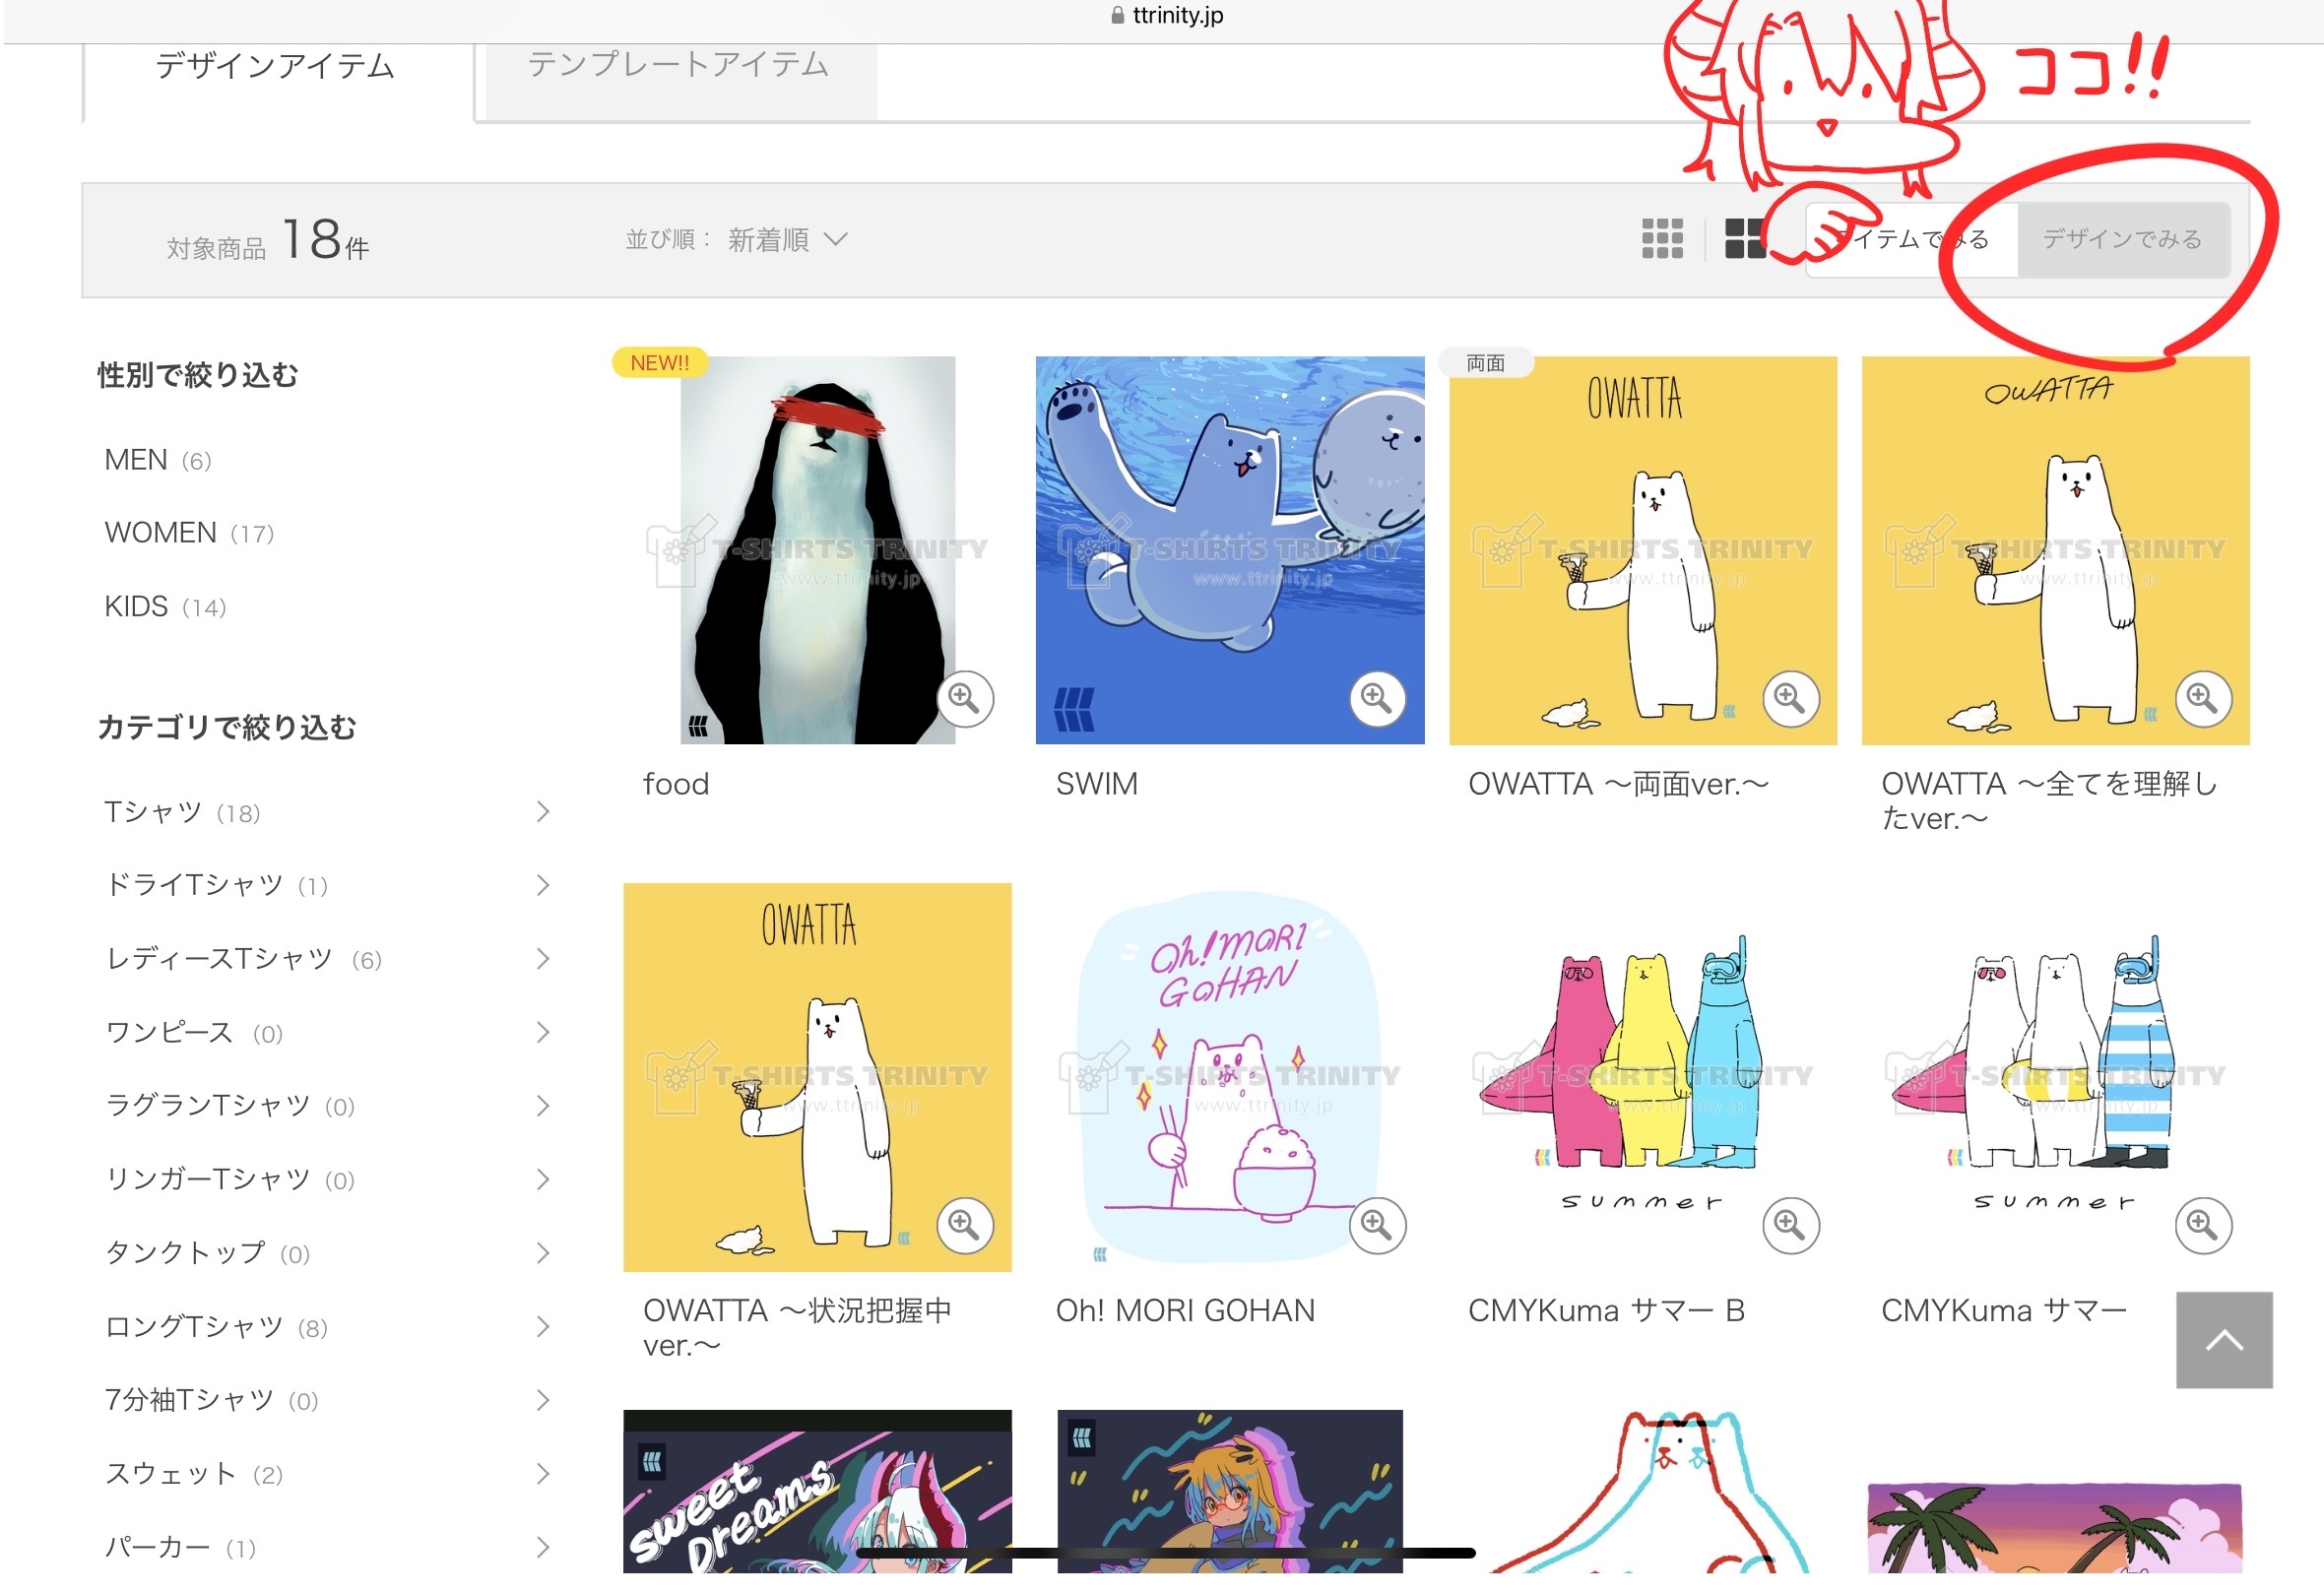Open the sweet Dreams design thumbnail
2324x1593 pixels.
coord(817,1492)
